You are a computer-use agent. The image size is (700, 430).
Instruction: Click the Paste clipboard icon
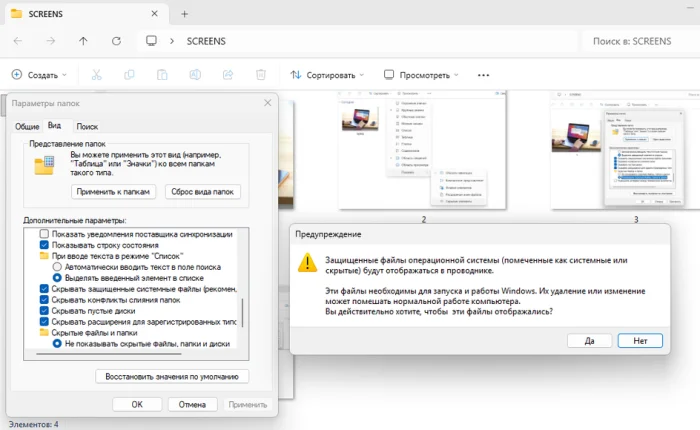[162, 75]
